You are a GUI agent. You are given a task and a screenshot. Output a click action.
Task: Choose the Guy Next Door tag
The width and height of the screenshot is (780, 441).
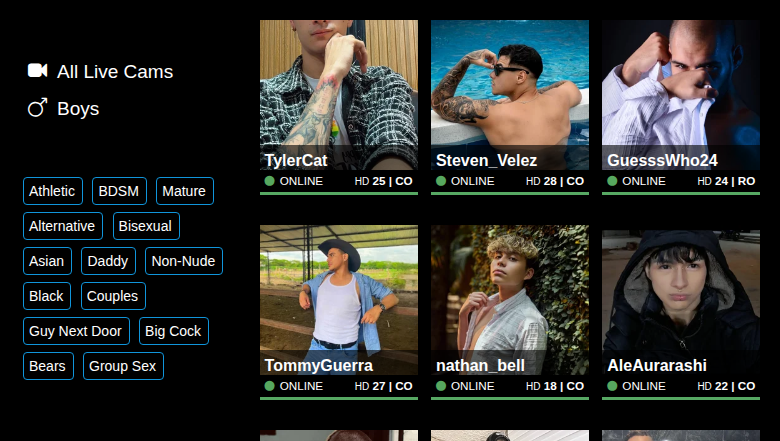point(76,331)
